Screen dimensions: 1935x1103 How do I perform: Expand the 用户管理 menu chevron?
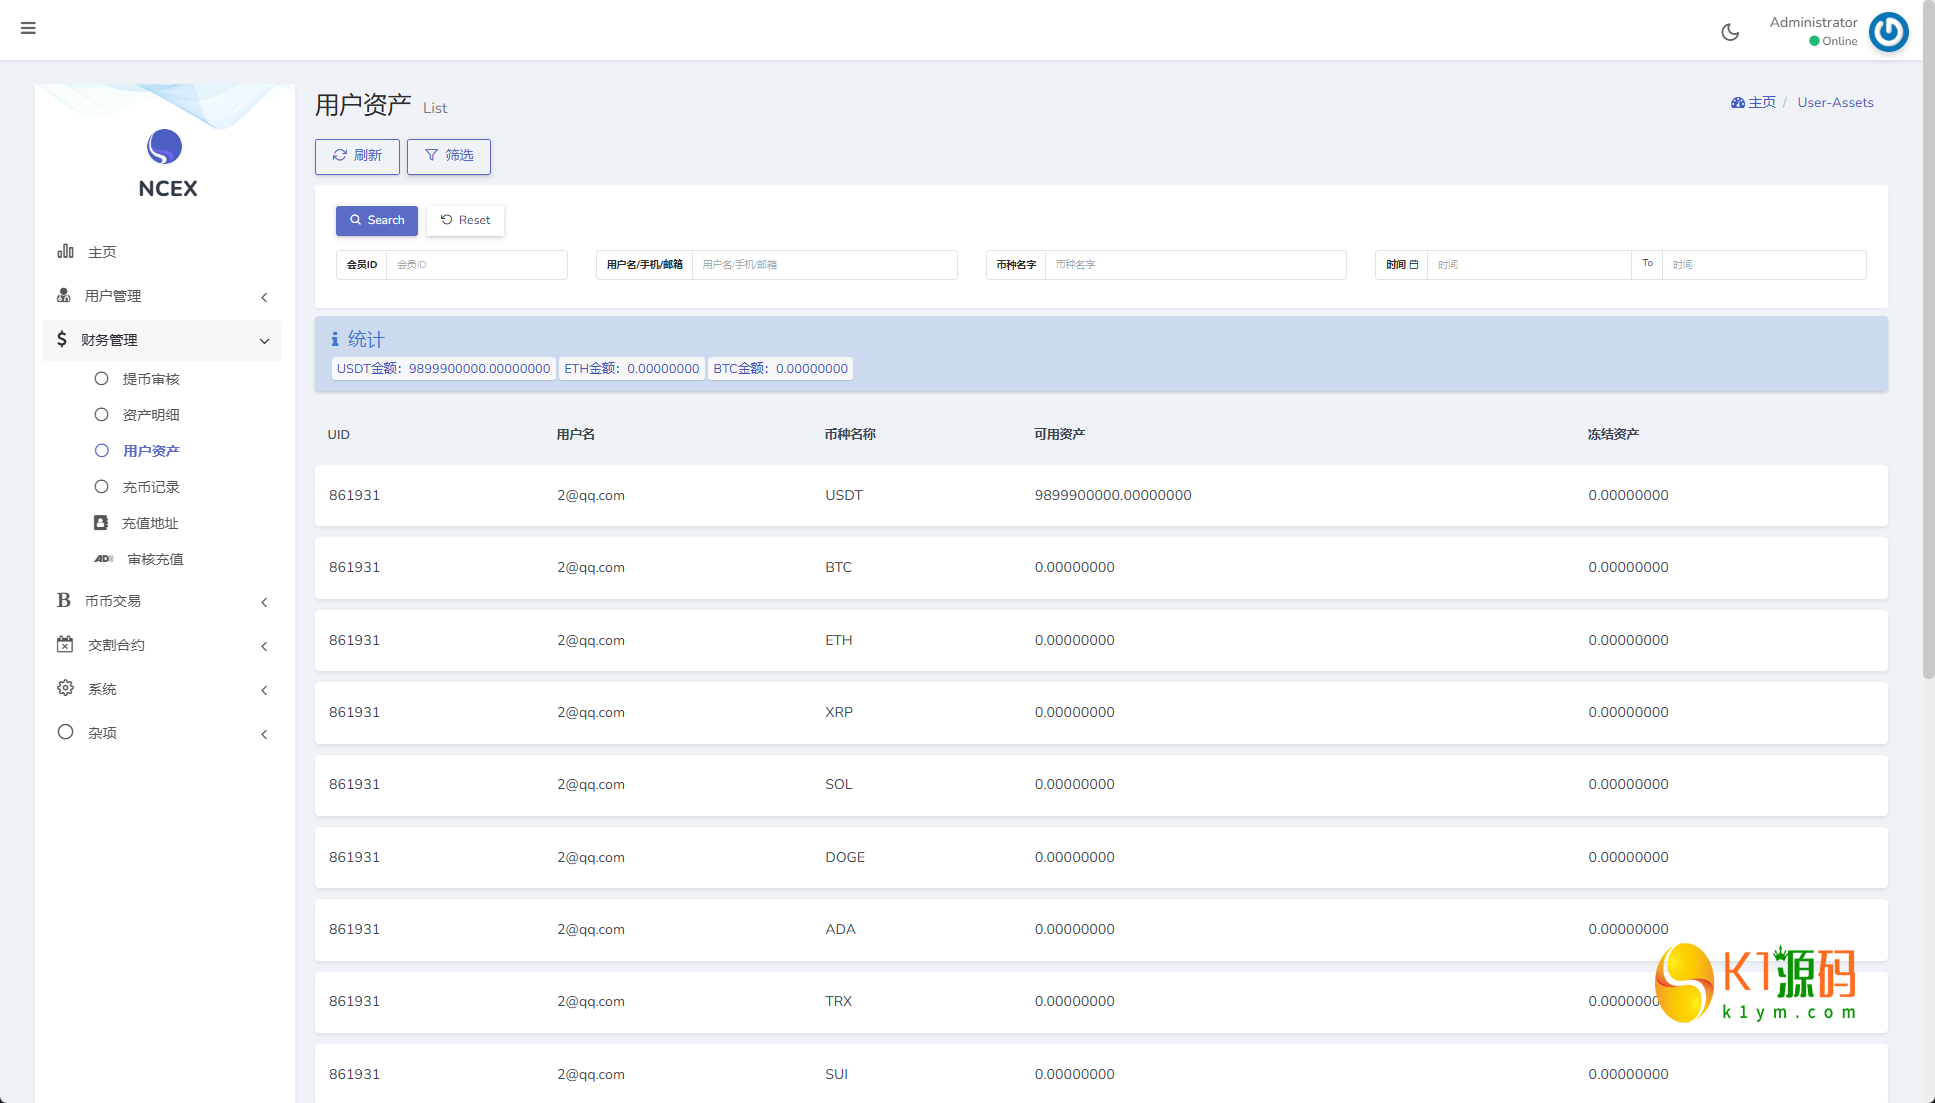coord(264,297)
